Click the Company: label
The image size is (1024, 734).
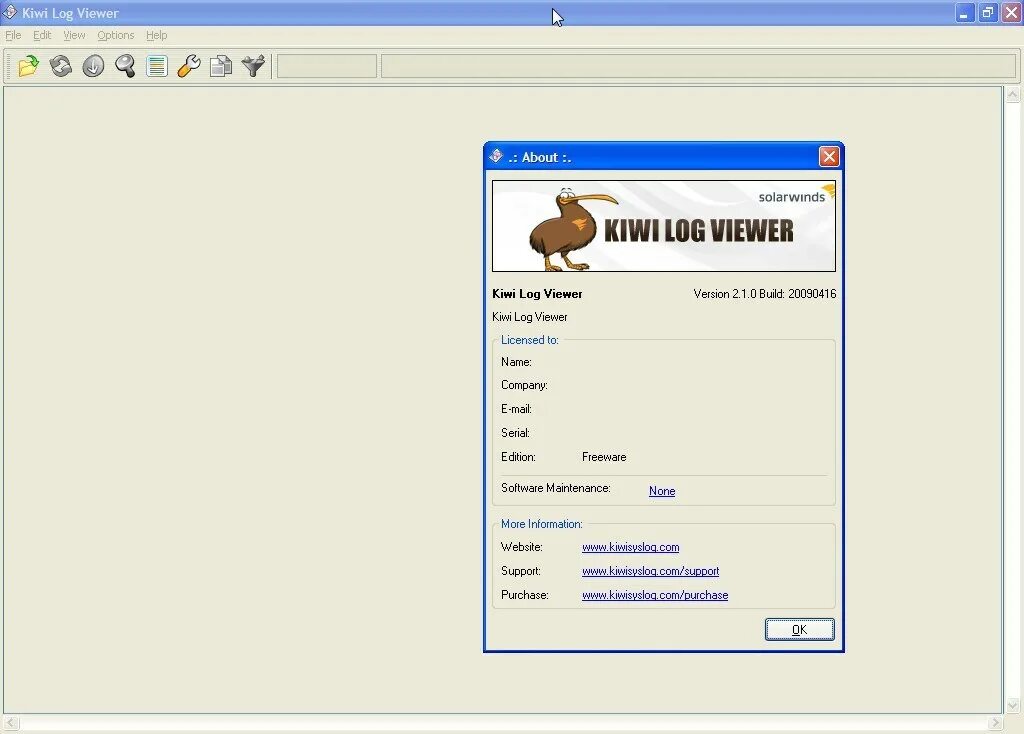pyautogui.click(x=524, y=385)
